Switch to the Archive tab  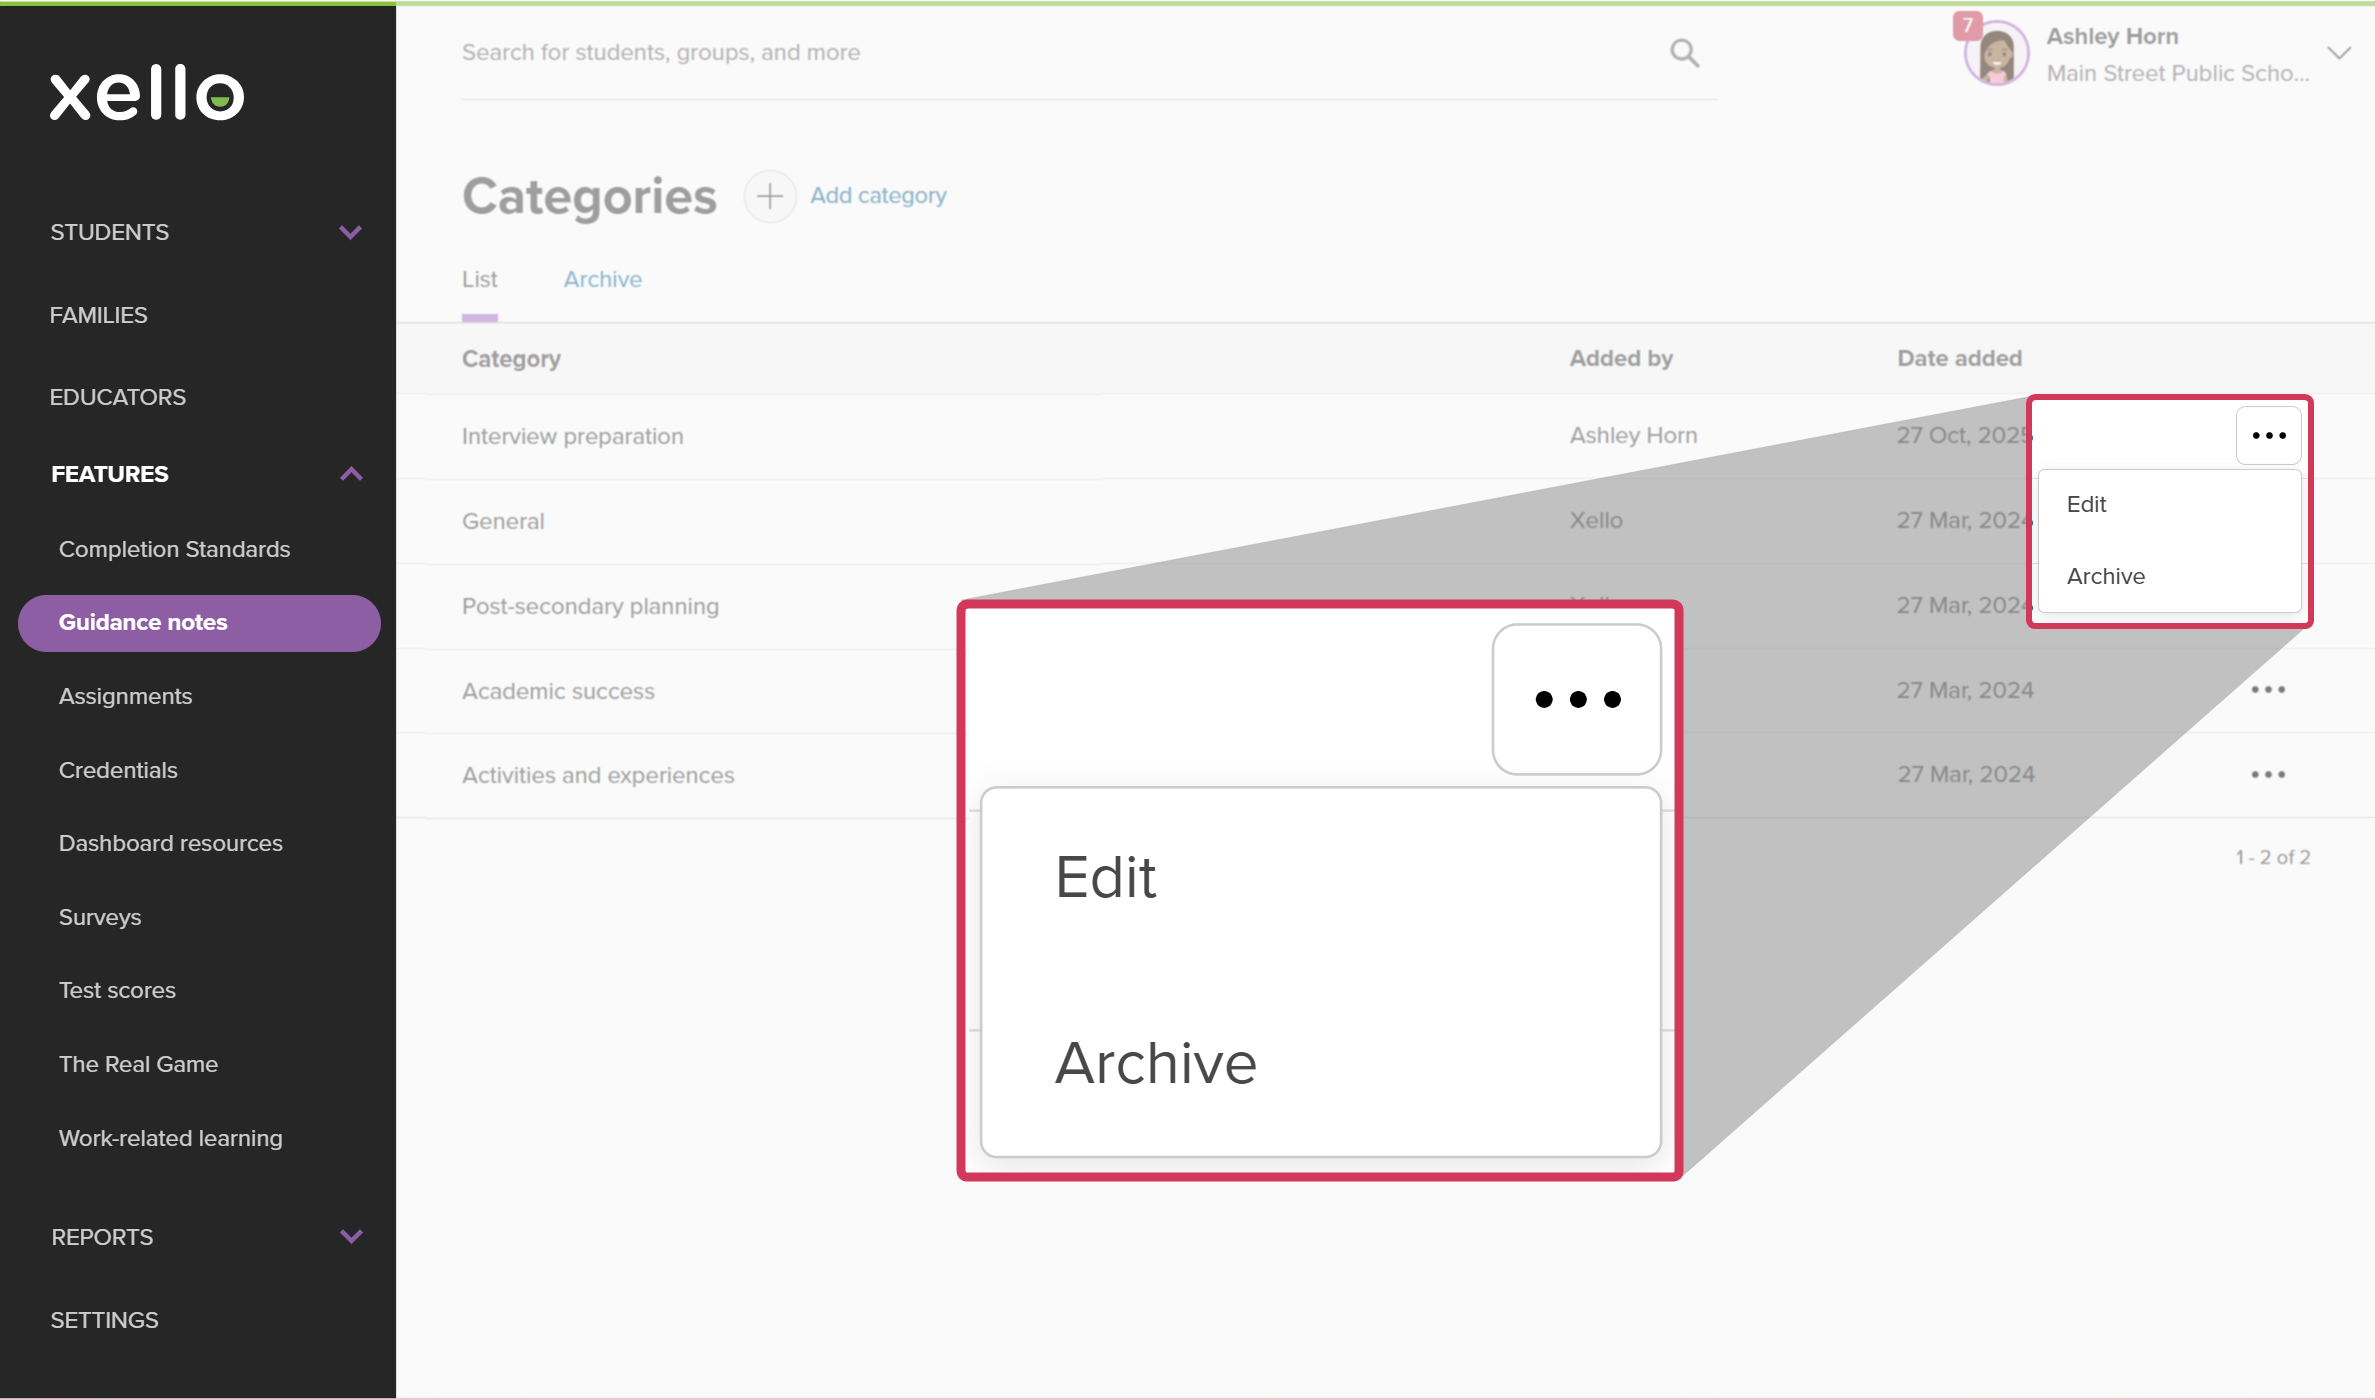[x=602, y=280]
